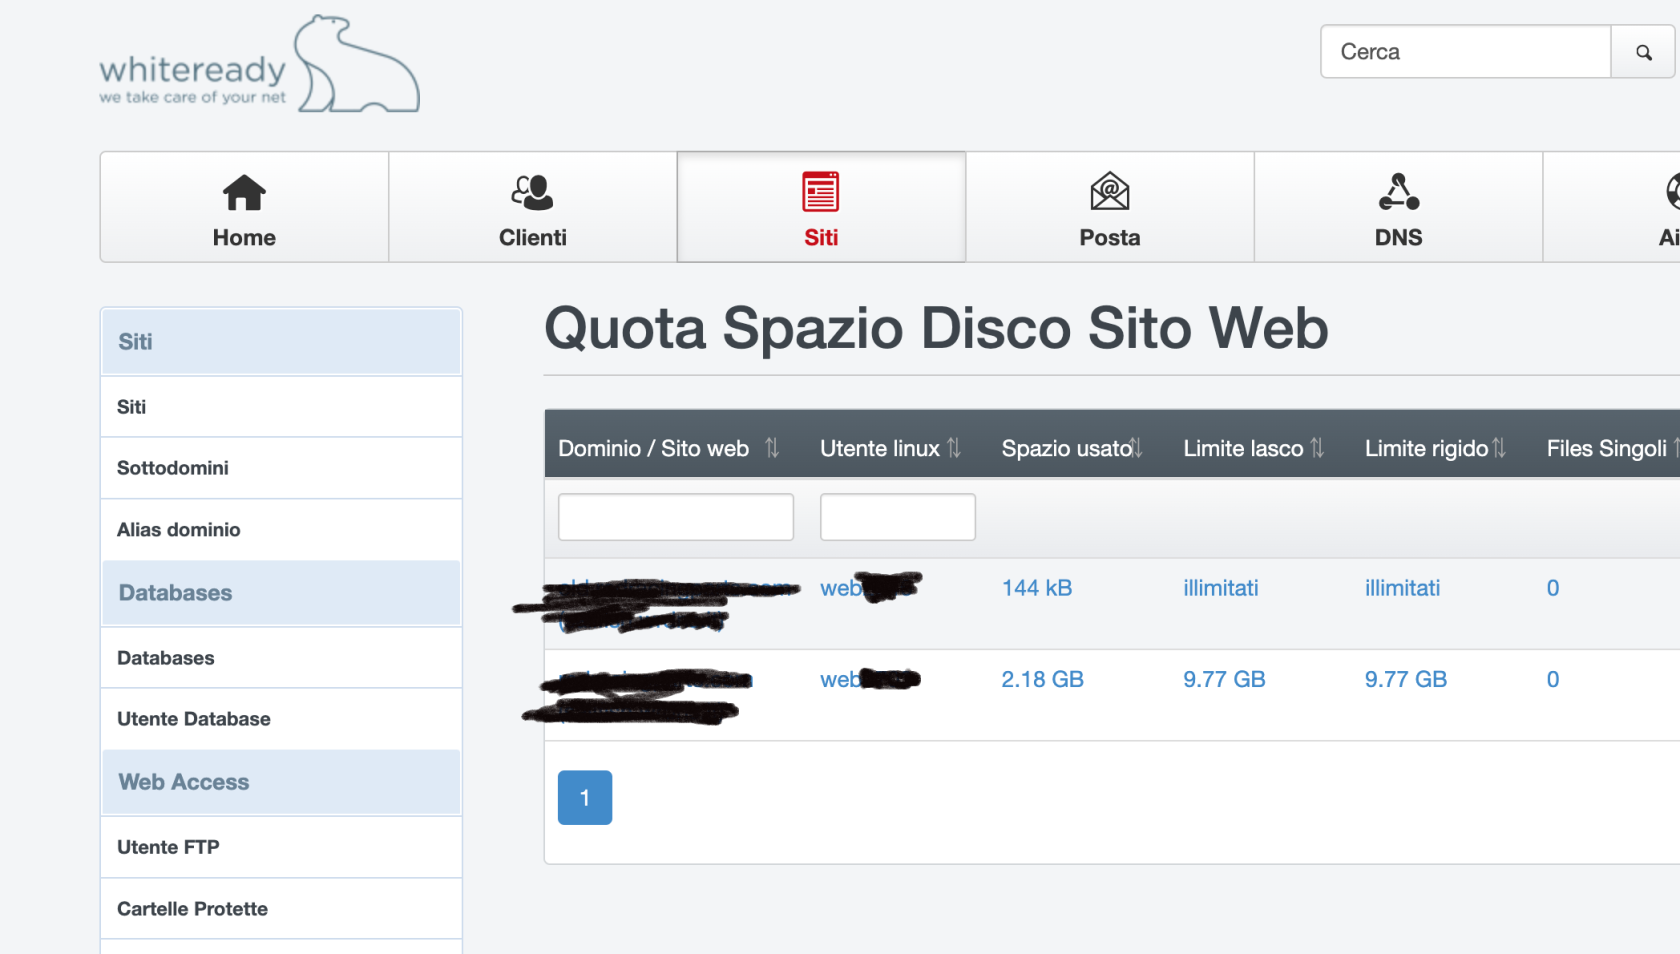Open Utente Database in the sidebar
The width and height of the screenshot is (1680, 954).
[281, 719]
